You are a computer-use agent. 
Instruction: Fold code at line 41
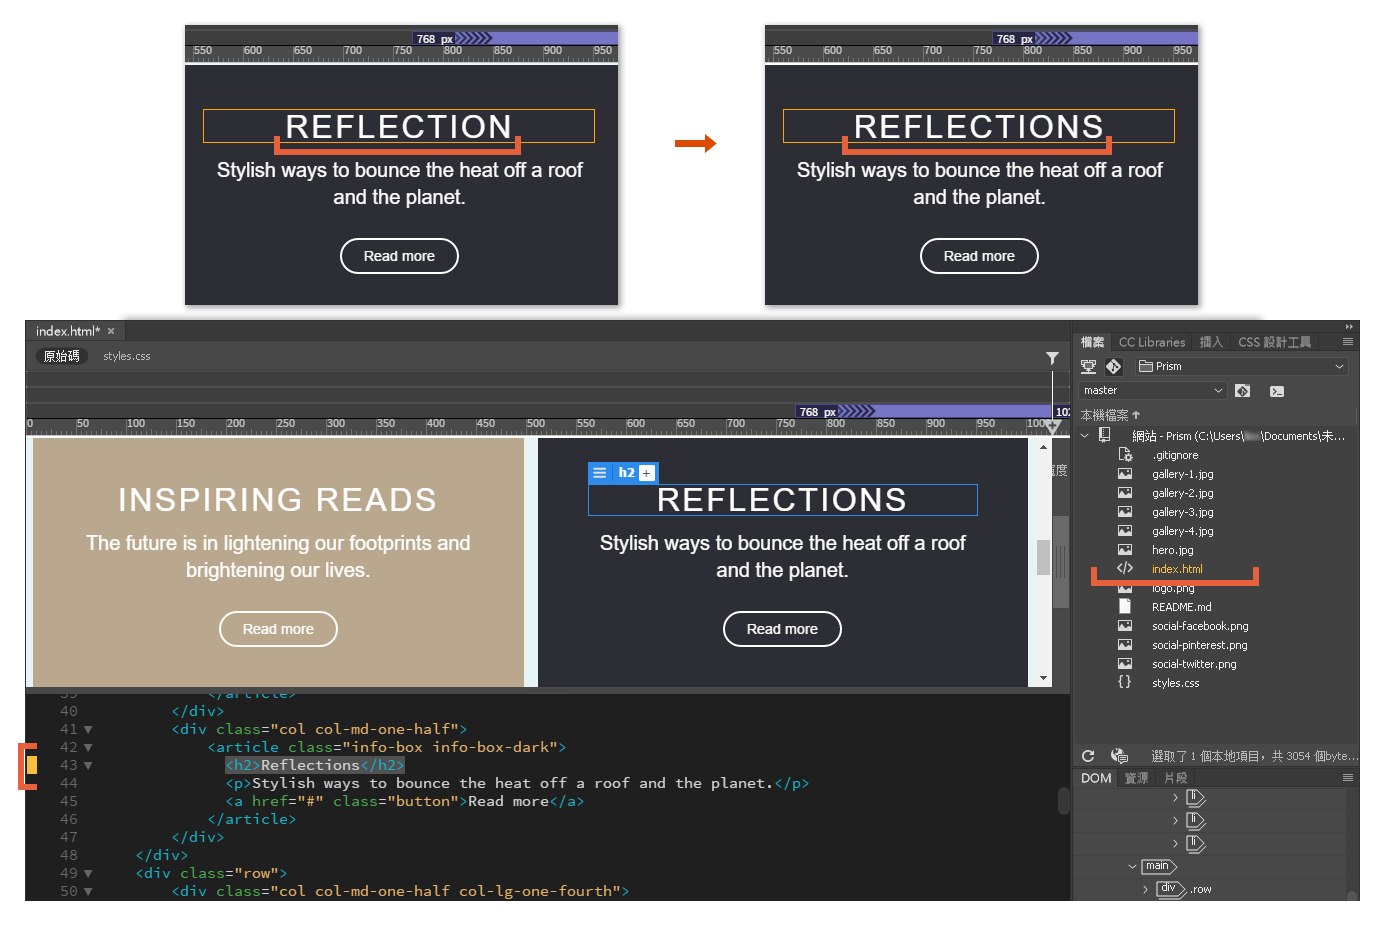pos(88,729)
